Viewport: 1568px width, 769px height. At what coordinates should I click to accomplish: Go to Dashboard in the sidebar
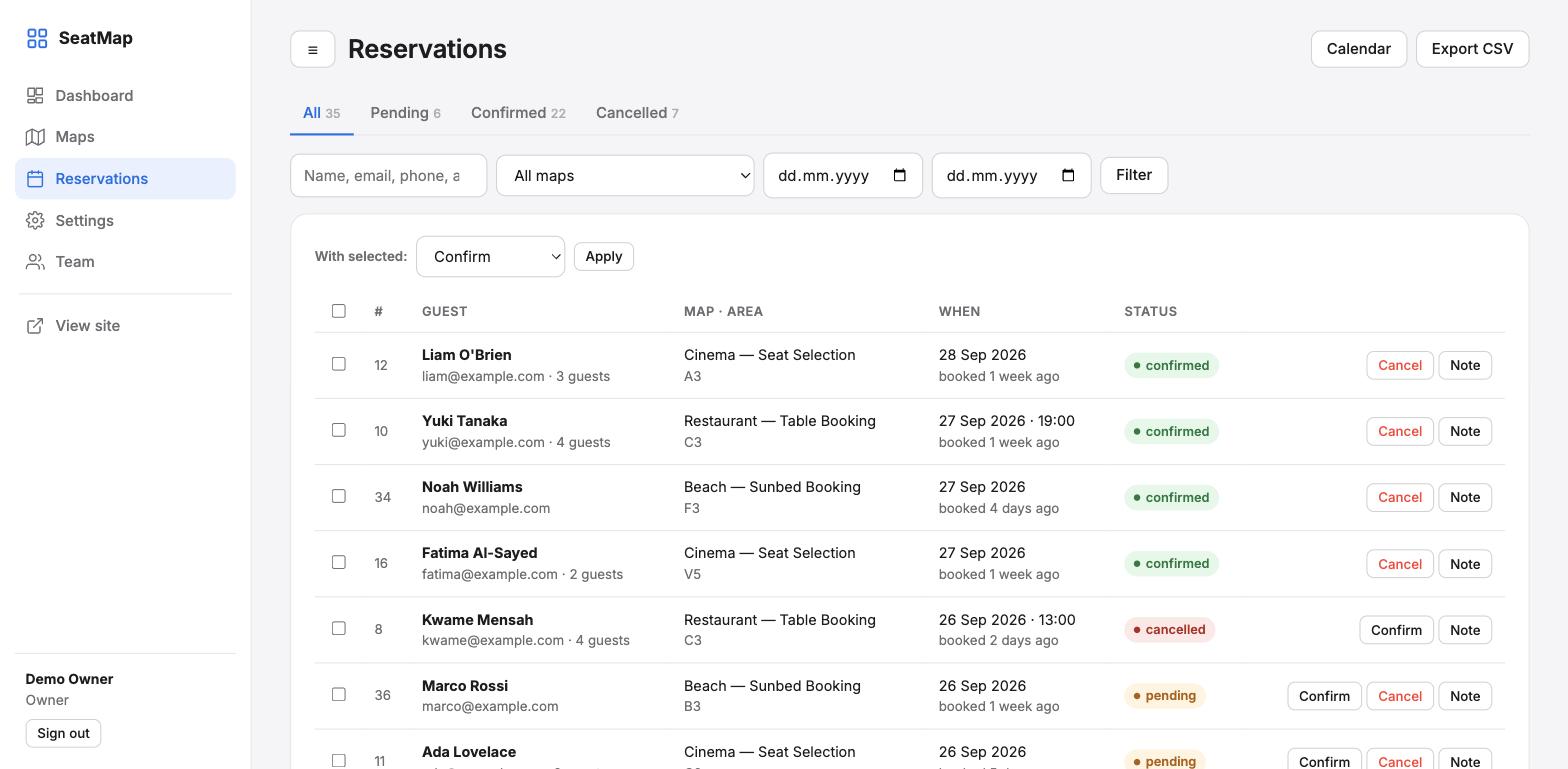pos(125,96)
